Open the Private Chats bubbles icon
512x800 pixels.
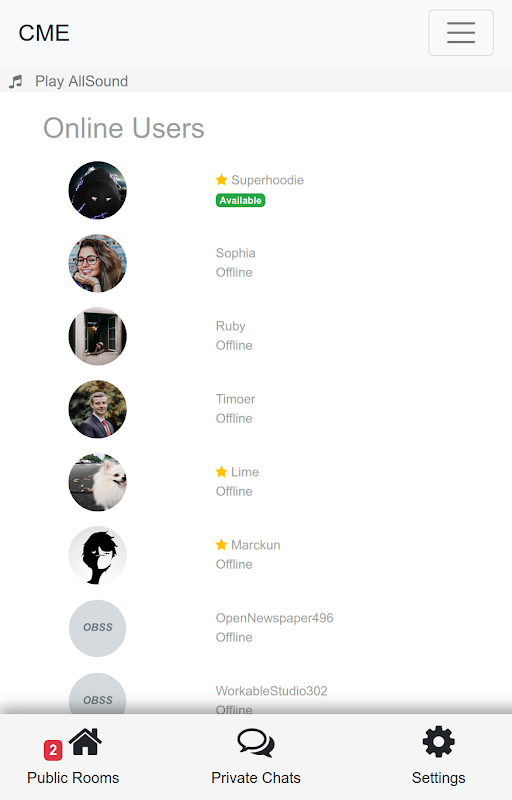256,743
